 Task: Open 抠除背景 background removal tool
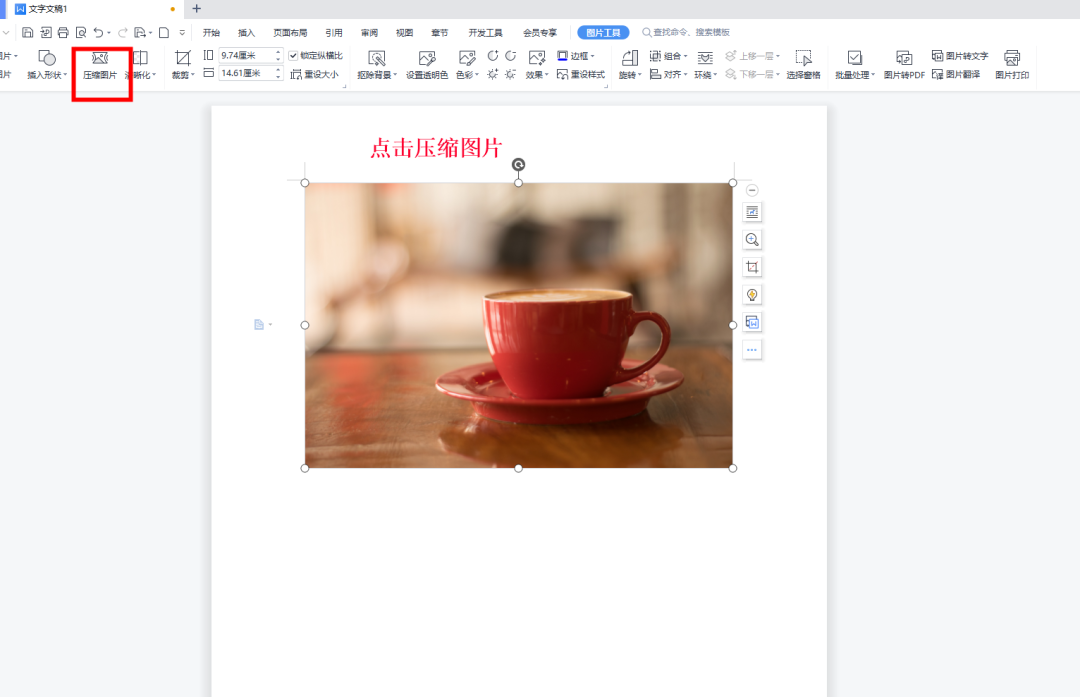[377, 65]
